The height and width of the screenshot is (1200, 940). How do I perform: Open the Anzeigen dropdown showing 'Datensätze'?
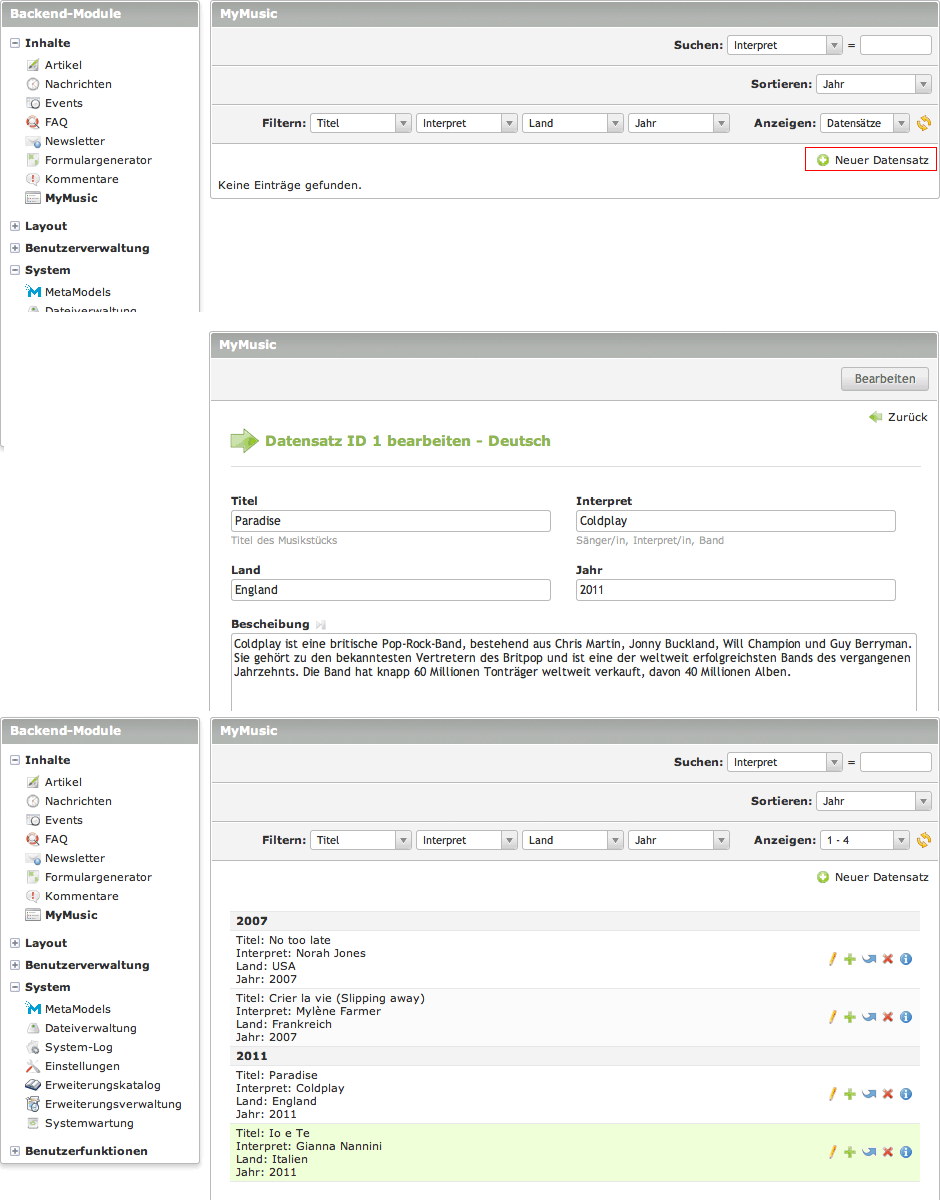coord(864,123)
